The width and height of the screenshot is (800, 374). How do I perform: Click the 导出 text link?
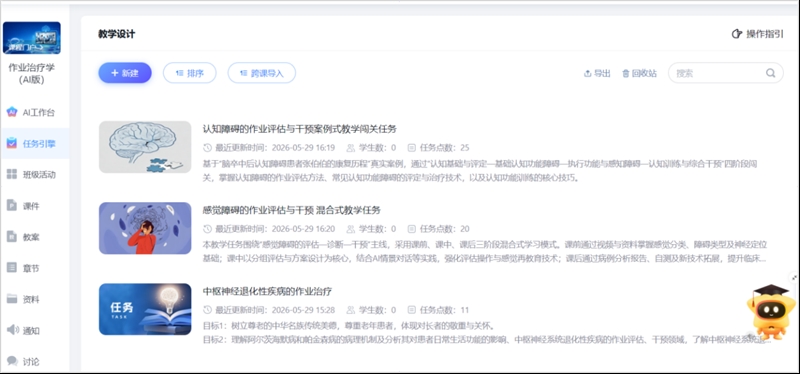click(602, 73)
